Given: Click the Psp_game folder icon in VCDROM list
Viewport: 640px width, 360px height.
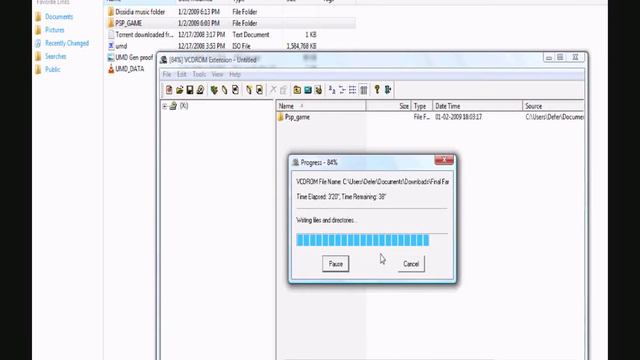Looking at the screenshot, I should pos(280,117).
